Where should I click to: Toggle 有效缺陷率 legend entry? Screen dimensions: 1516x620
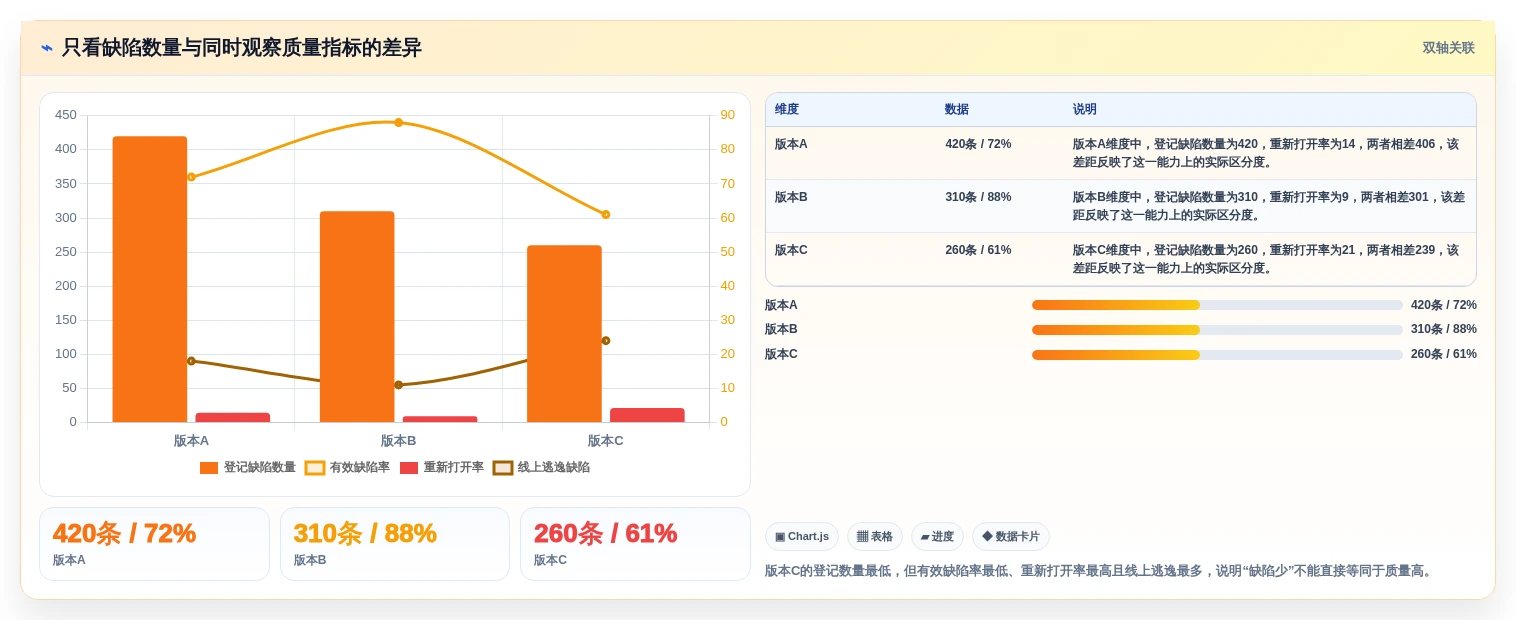click(x=347, y=467)
